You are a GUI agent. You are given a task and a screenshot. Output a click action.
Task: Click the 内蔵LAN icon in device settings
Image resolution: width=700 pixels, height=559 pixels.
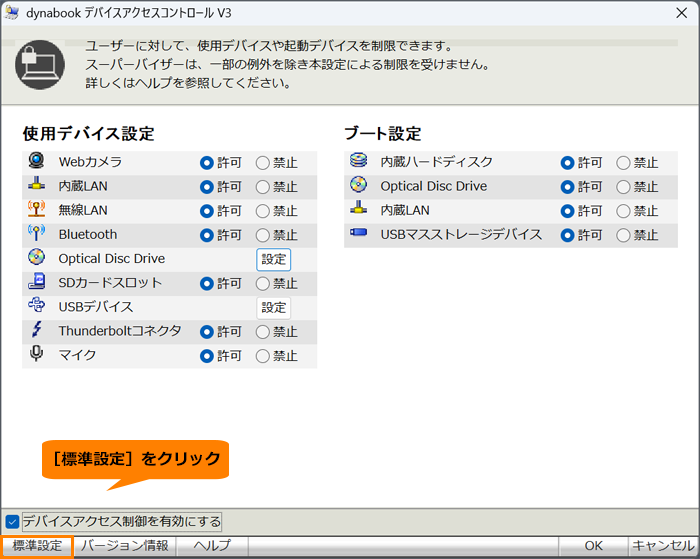[x=36, y=184]
